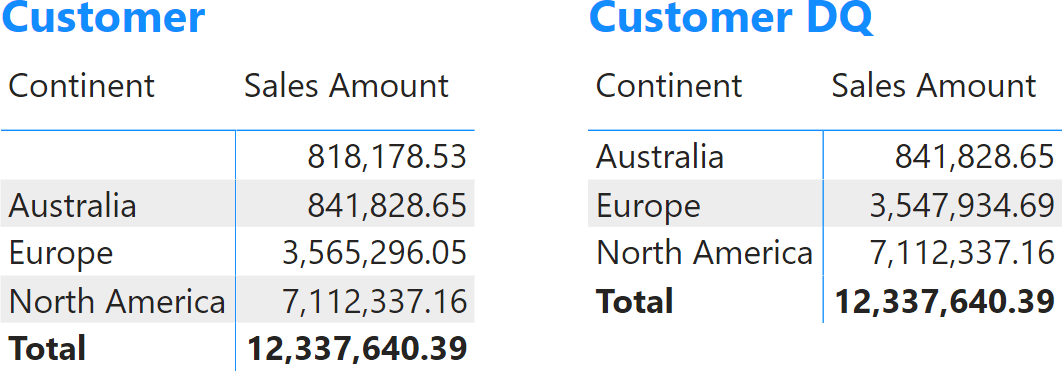Select Australia row in Customer DQ table
1063x371 pixels.
point(825,156)
